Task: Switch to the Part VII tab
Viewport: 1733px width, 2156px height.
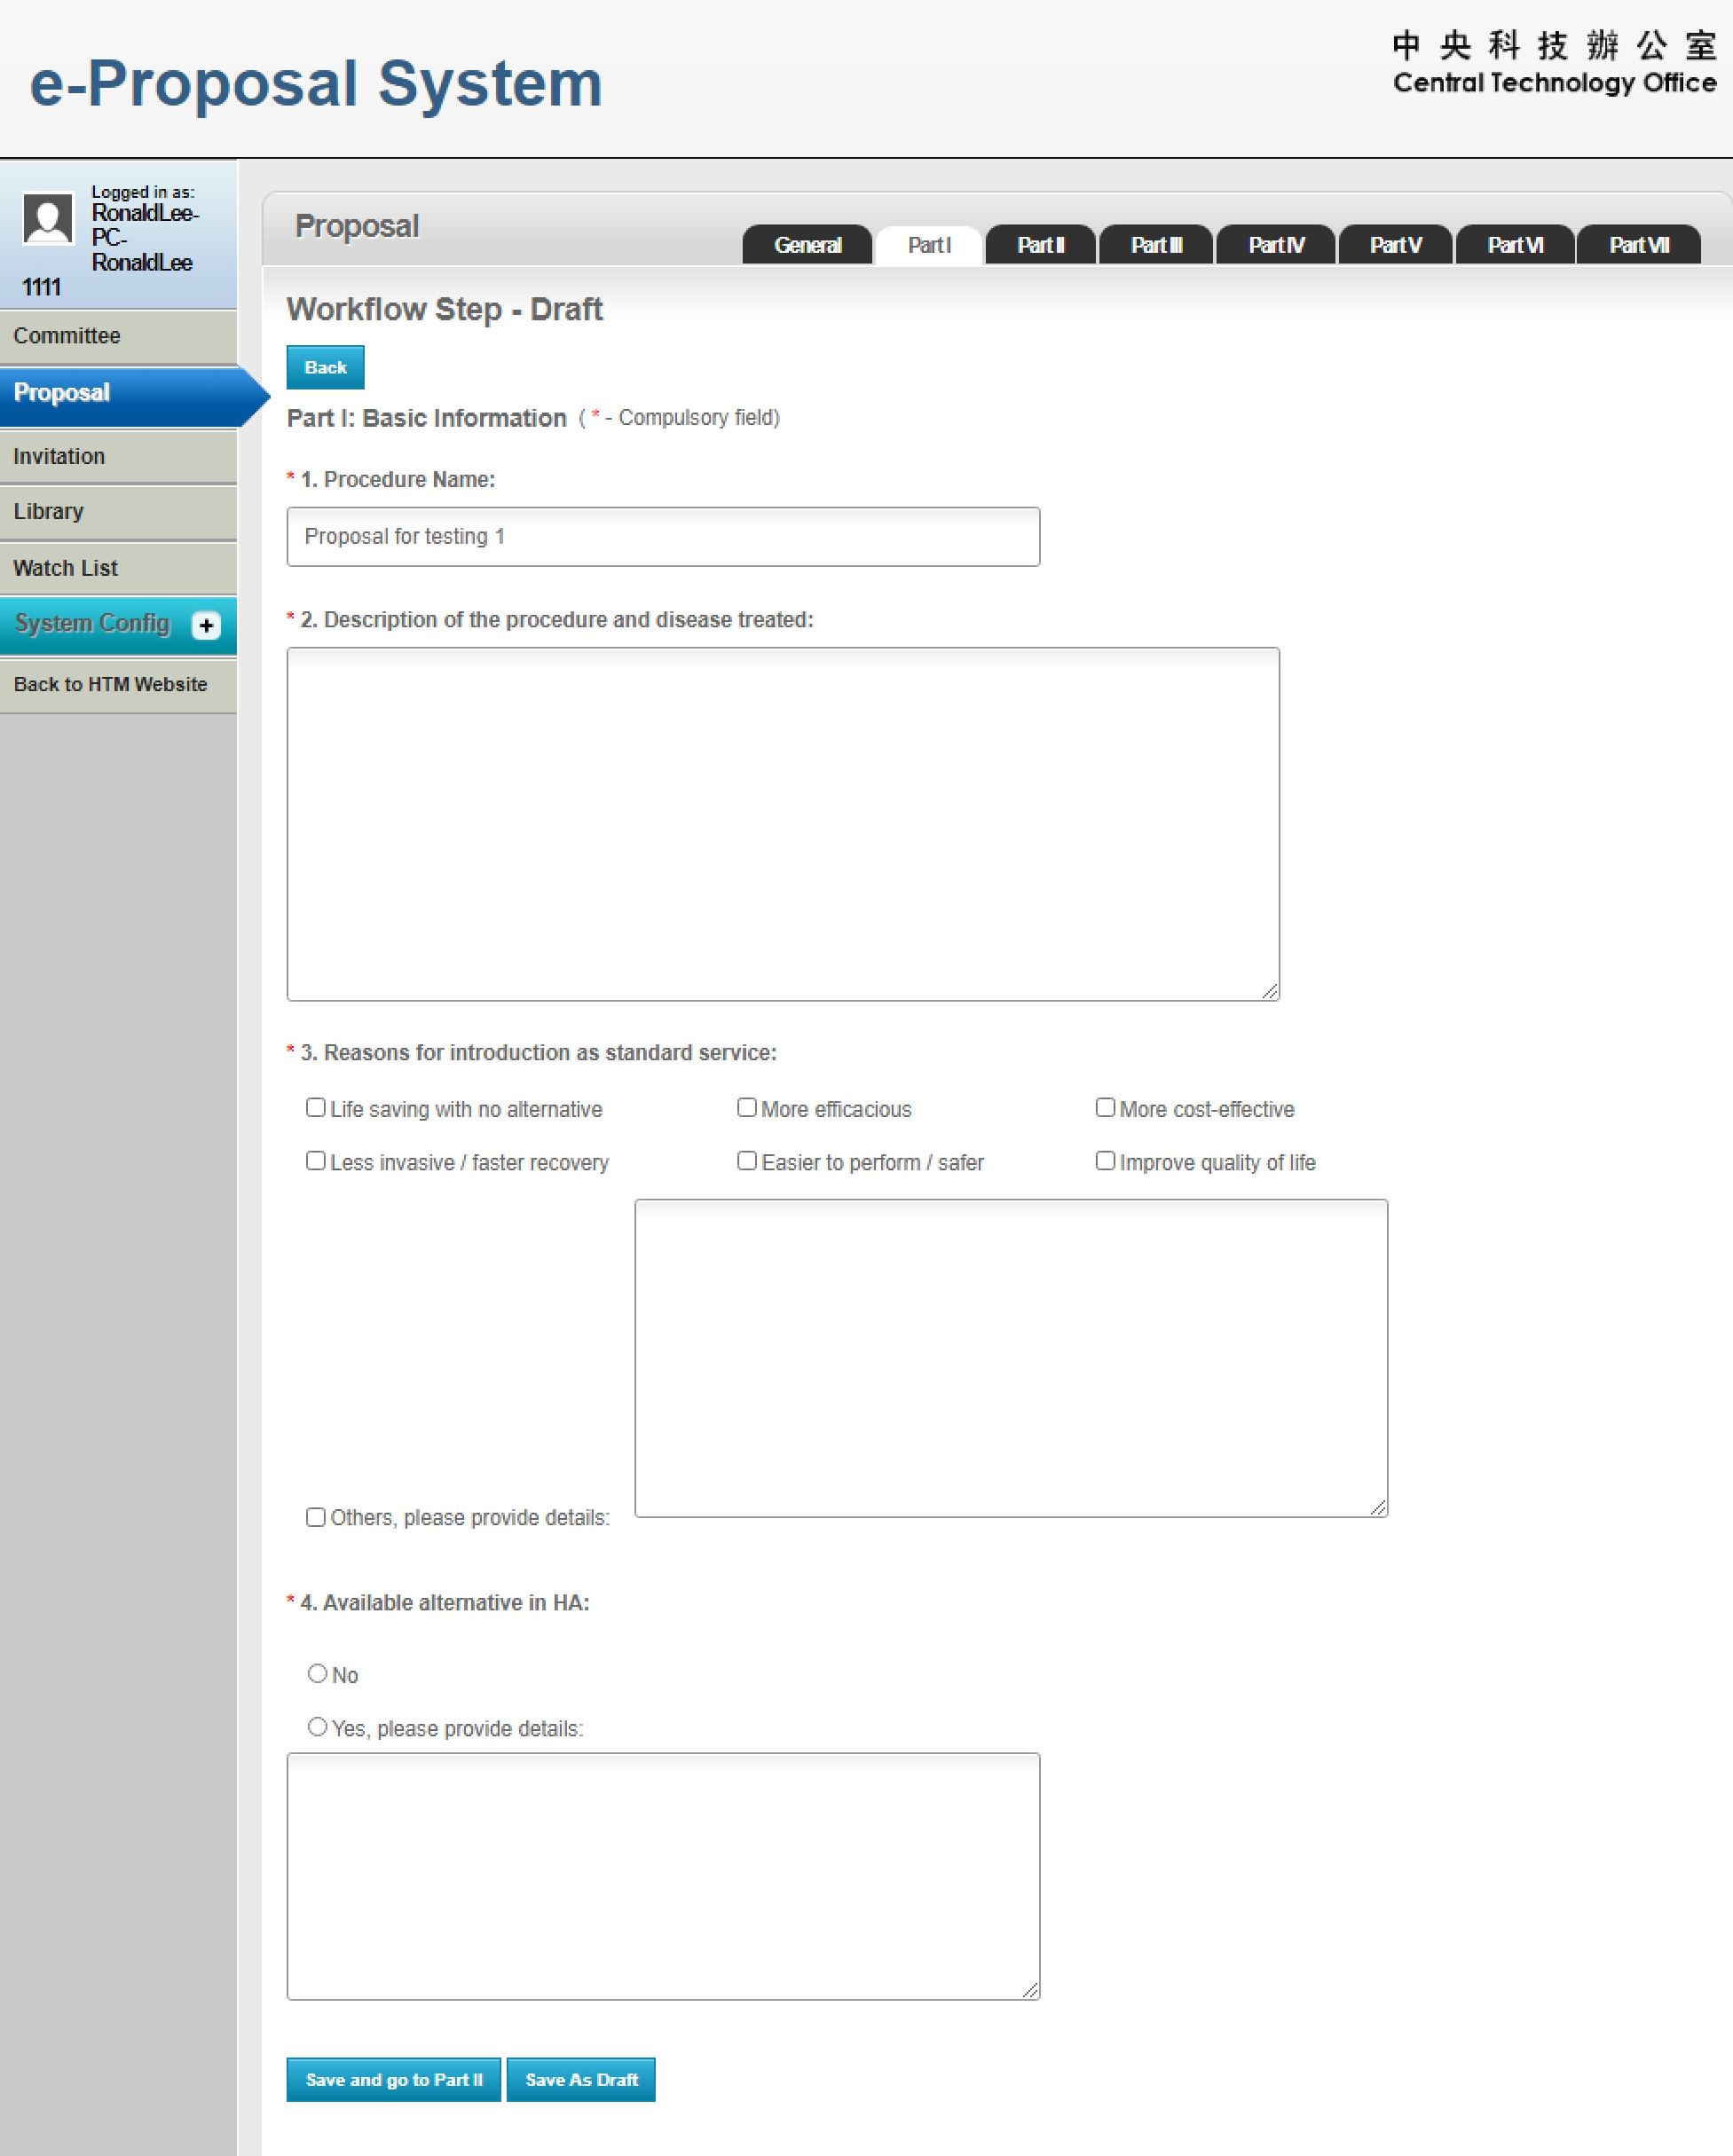Action: [x=1638, y=245]
